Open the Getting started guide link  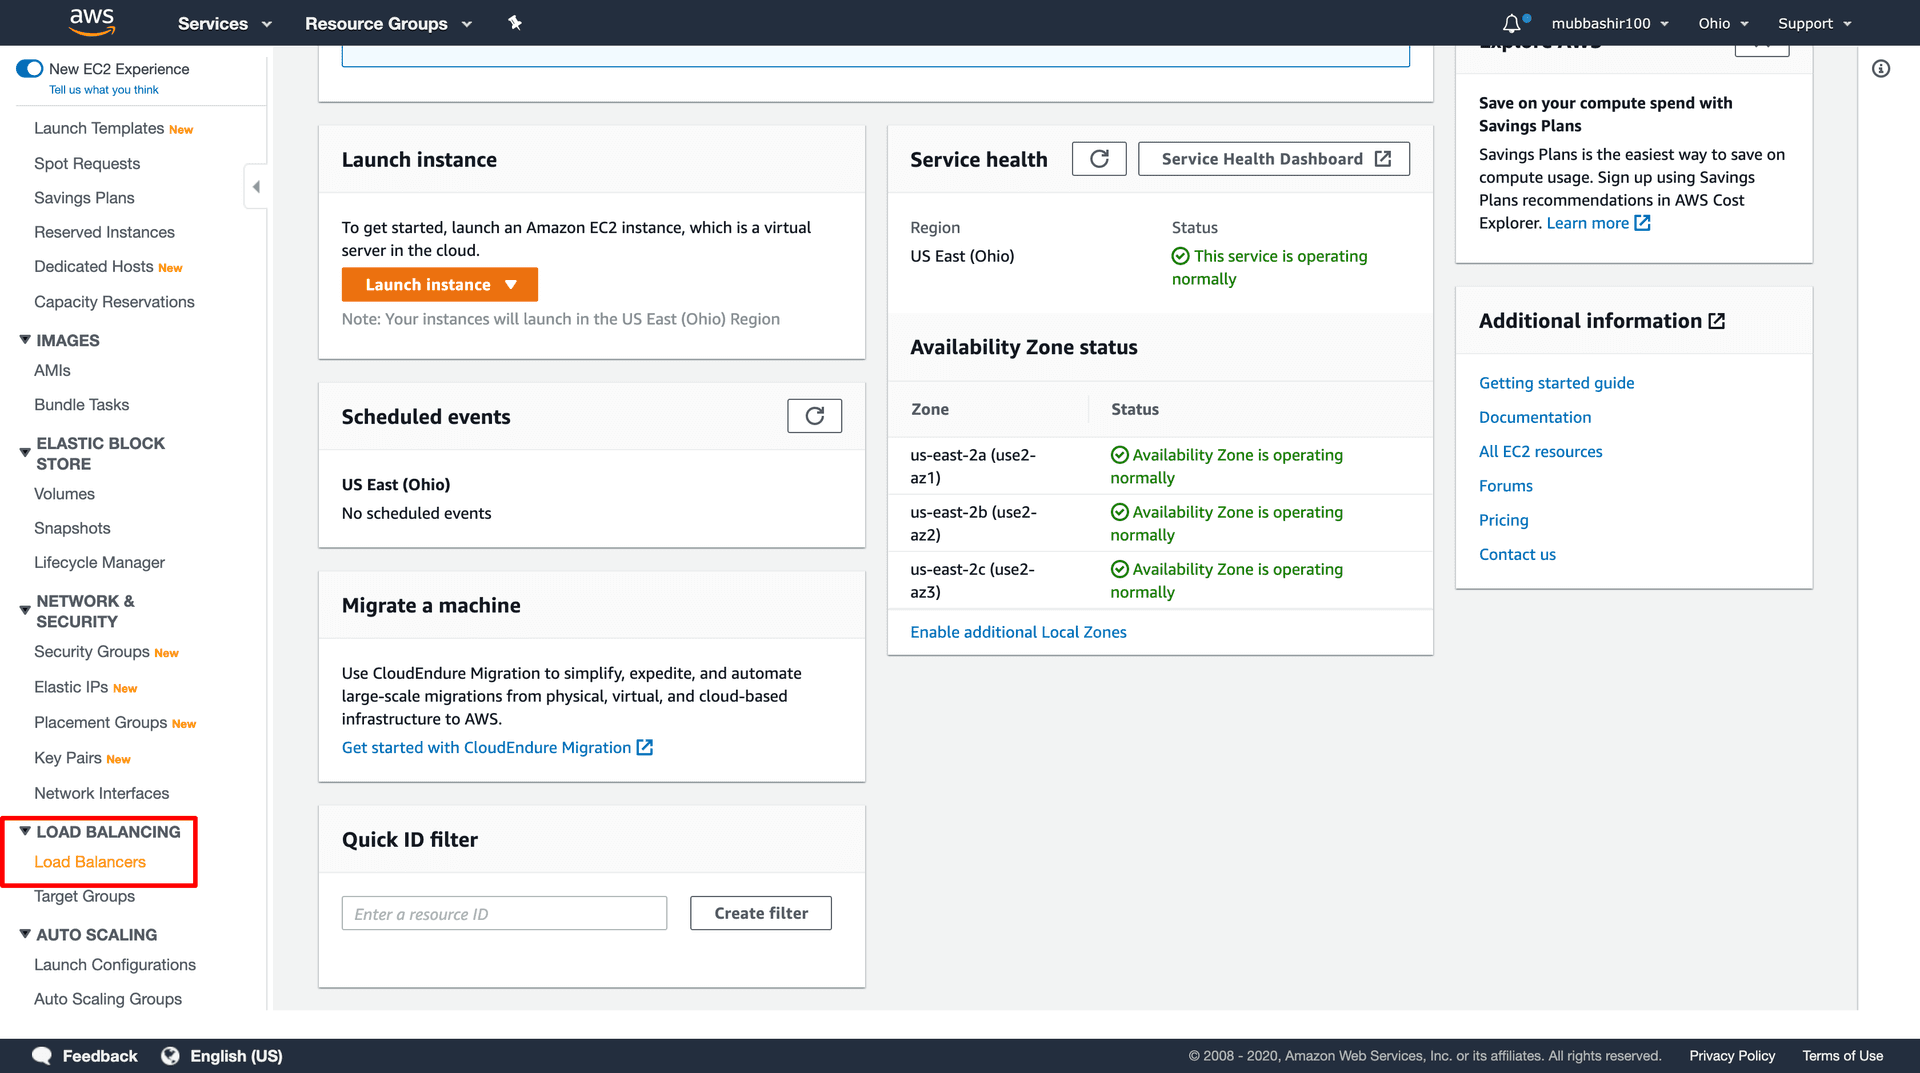[1556, 383]
